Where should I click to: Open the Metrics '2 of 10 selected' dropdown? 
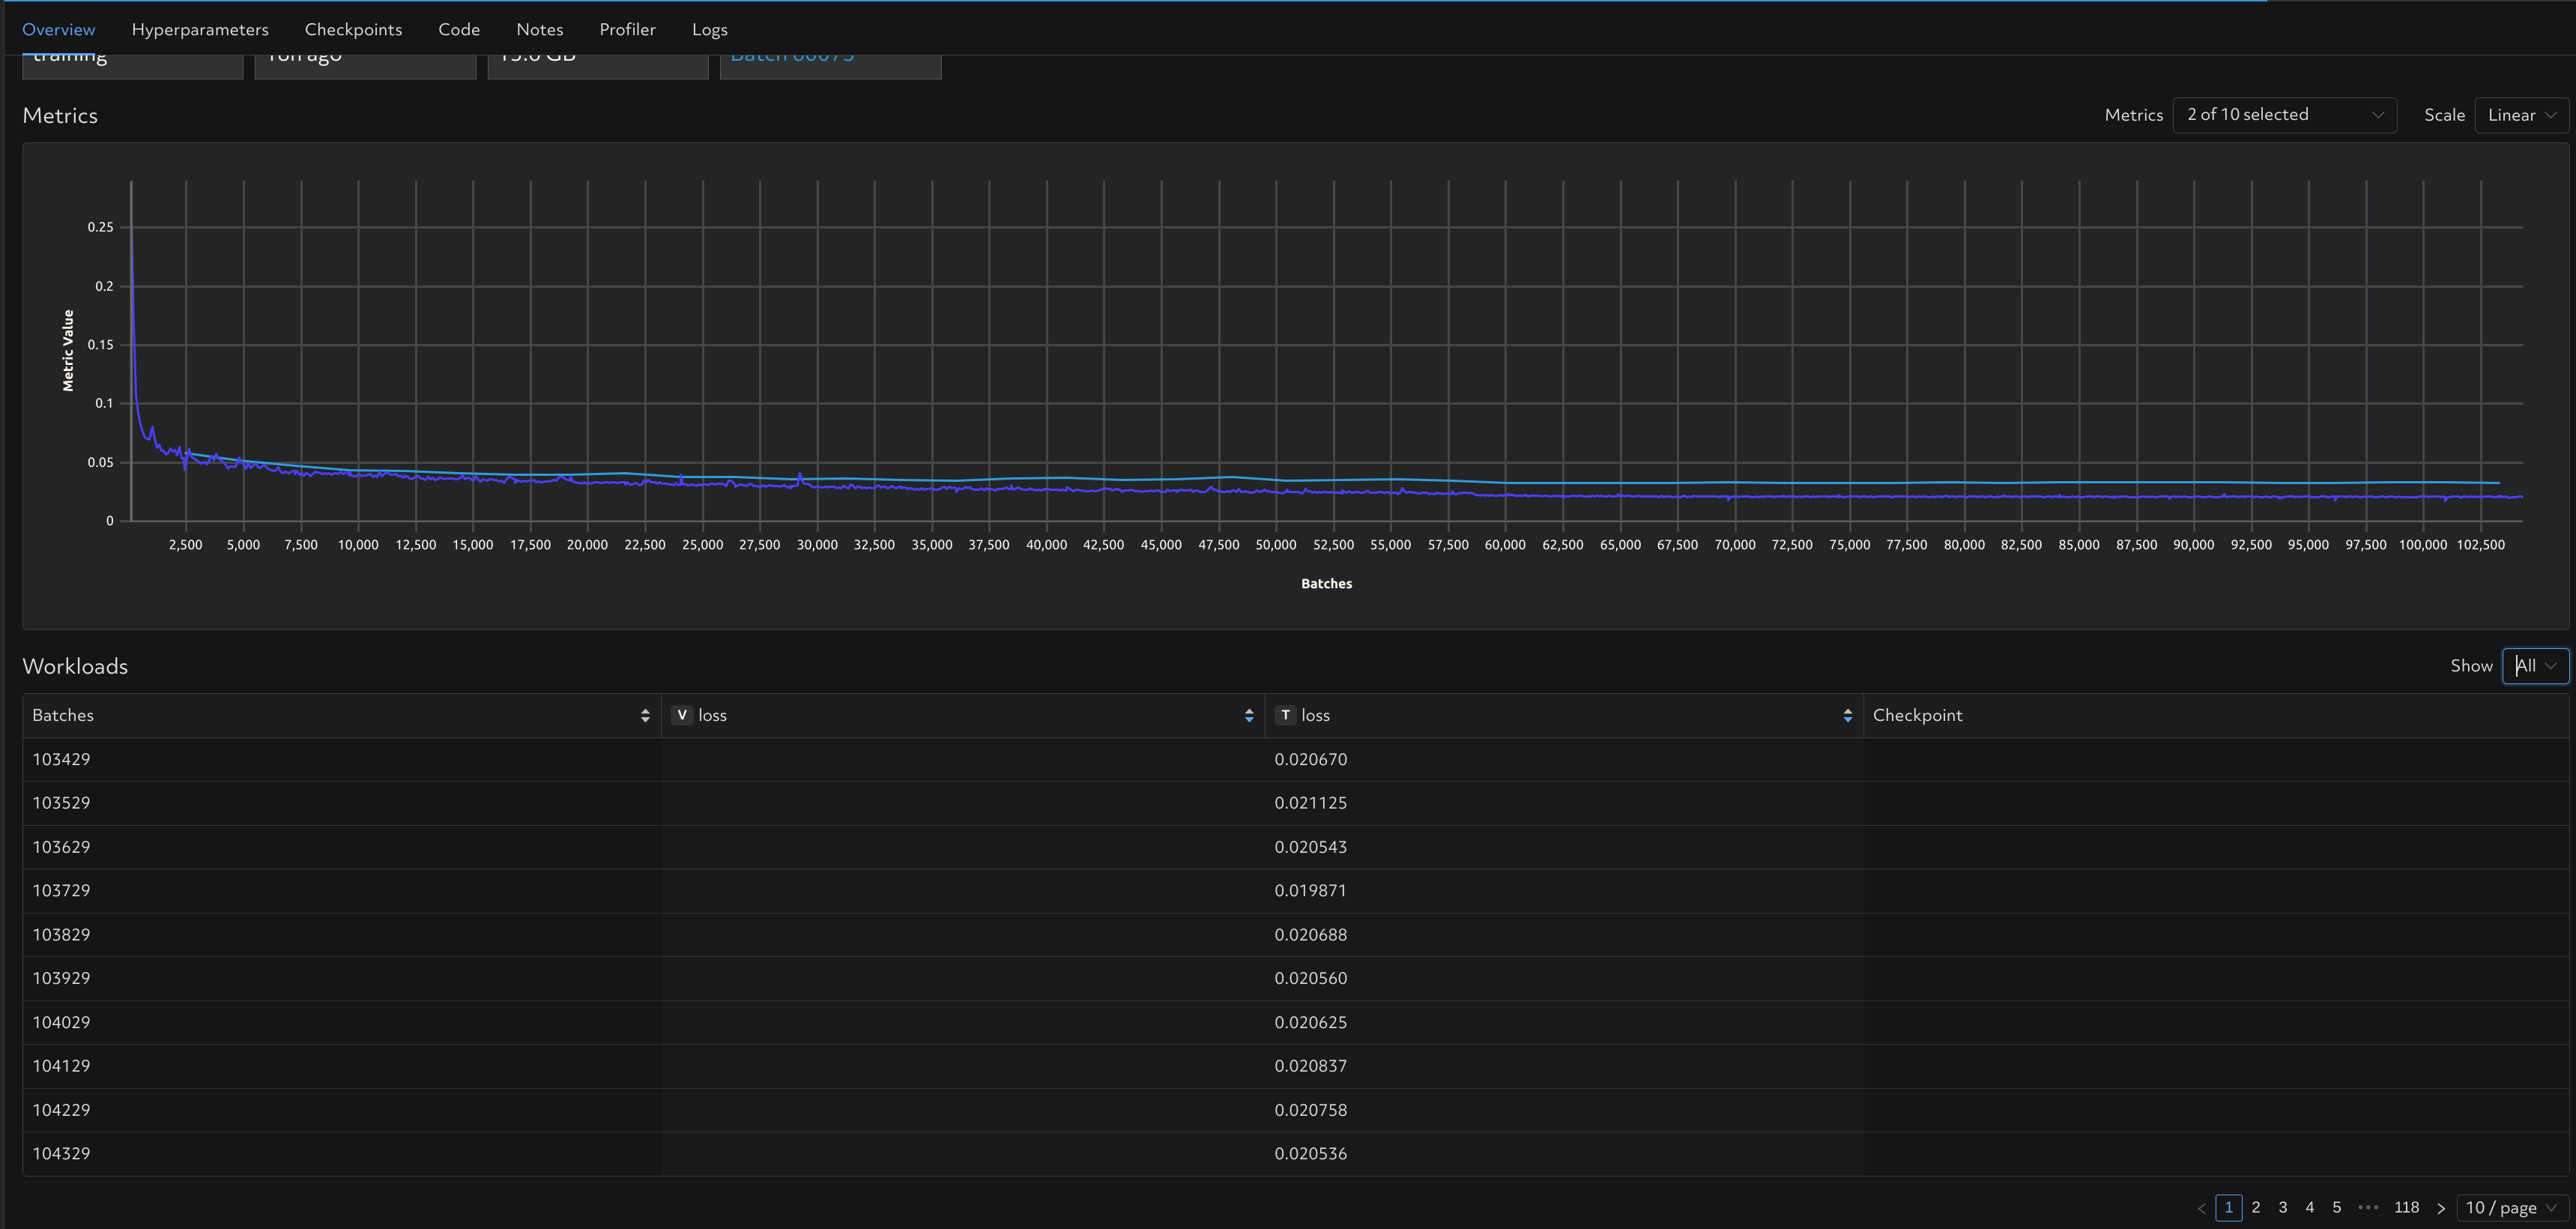tap(2284, 115)
